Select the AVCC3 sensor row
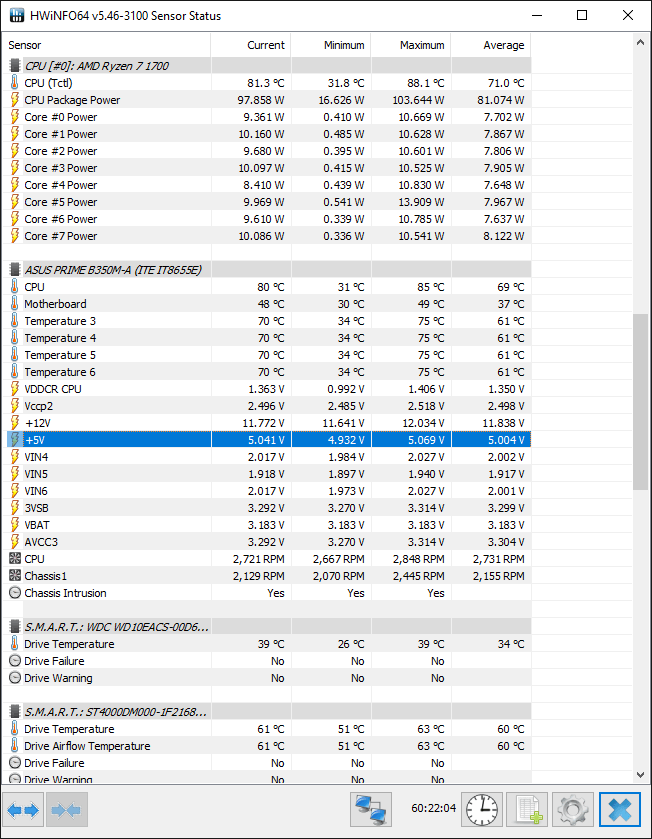This screenshot has width=652, height=839. click(x=266, y=542)
